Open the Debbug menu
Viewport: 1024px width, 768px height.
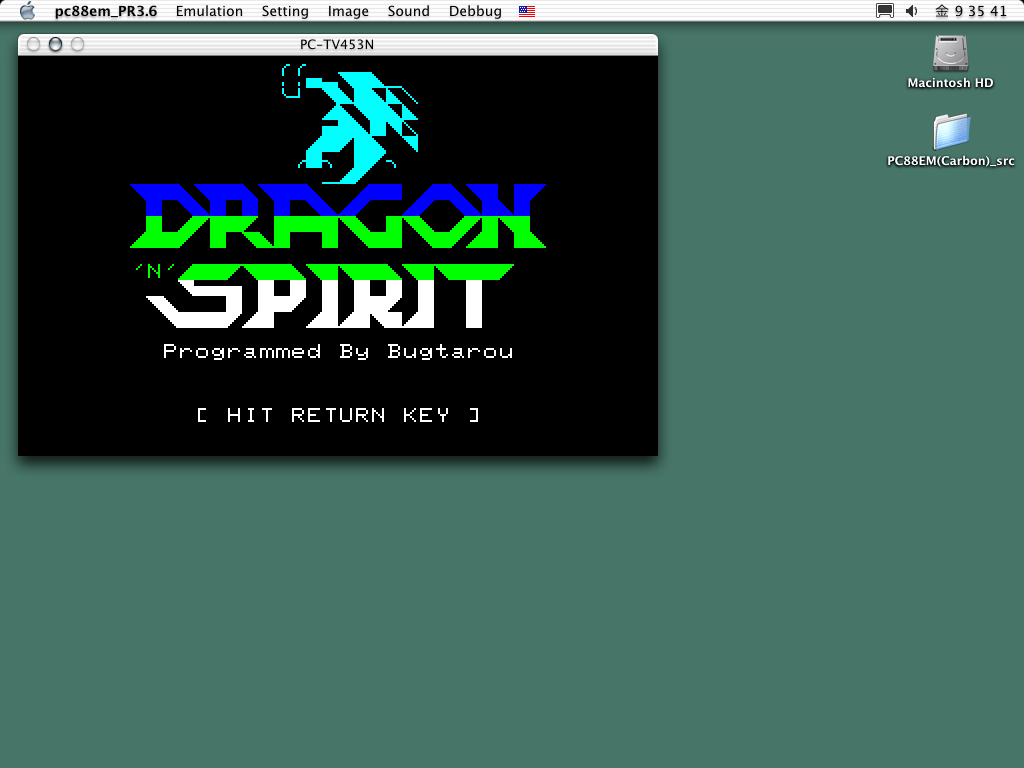475,11
